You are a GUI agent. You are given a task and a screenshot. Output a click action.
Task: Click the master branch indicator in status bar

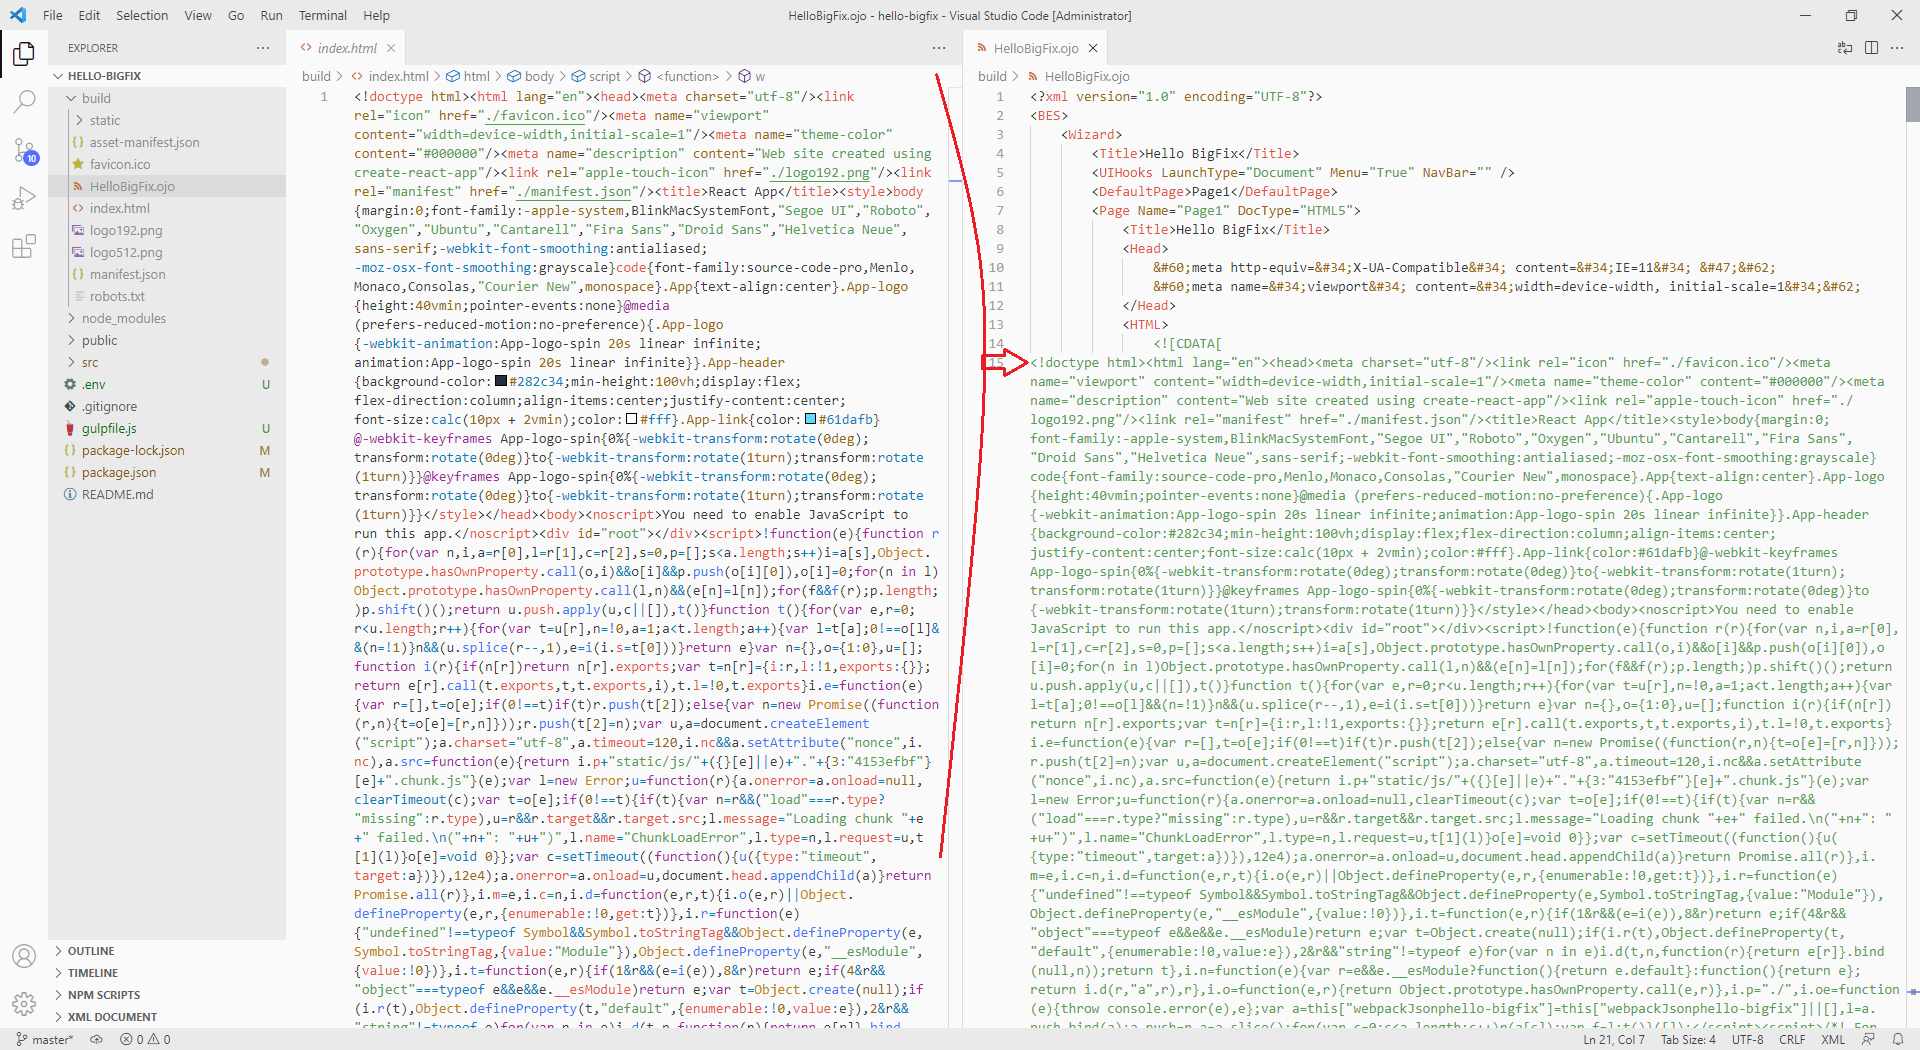pyautogui.click(x=45, y=1039)
